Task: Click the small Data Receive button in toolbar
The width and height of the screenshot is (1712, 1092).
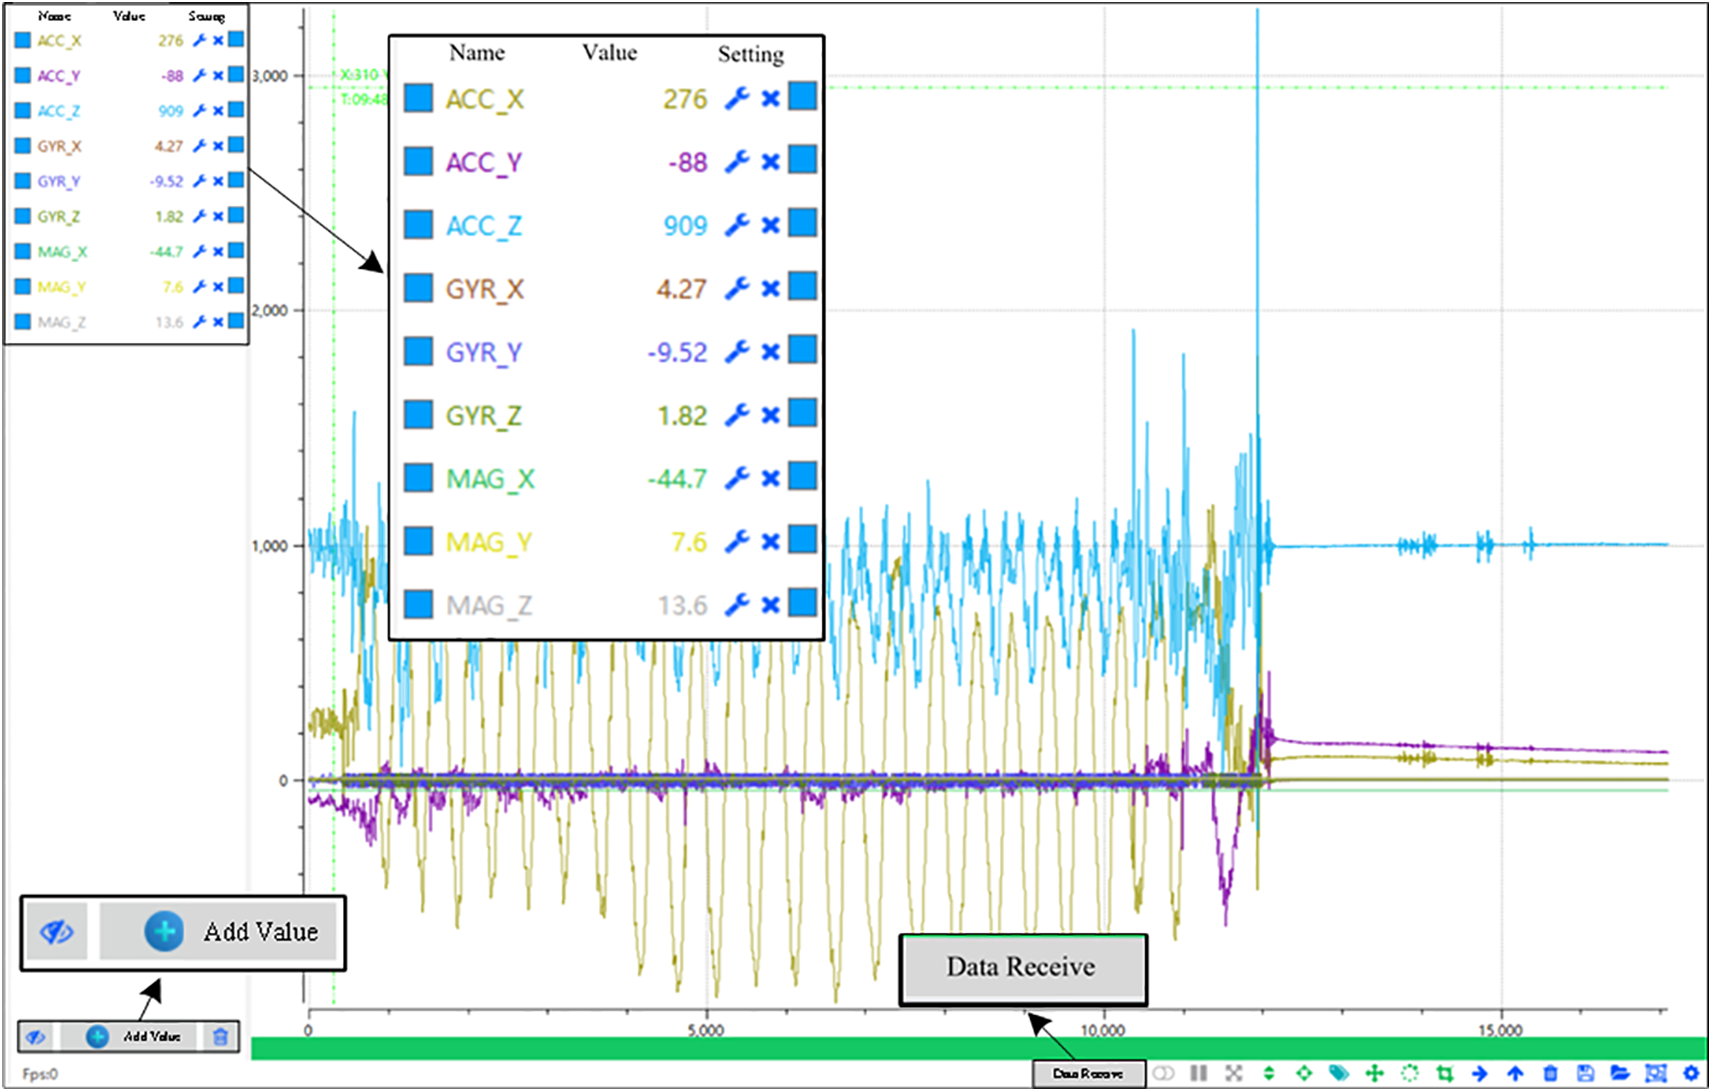Action: point(1088,1073)
